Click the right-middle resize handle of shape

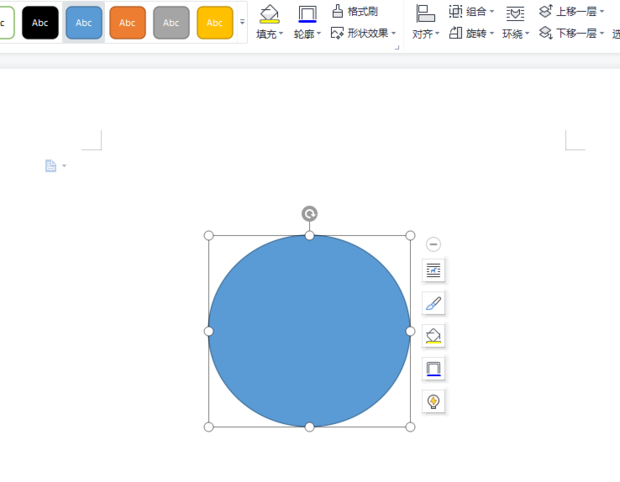(410, 331)
